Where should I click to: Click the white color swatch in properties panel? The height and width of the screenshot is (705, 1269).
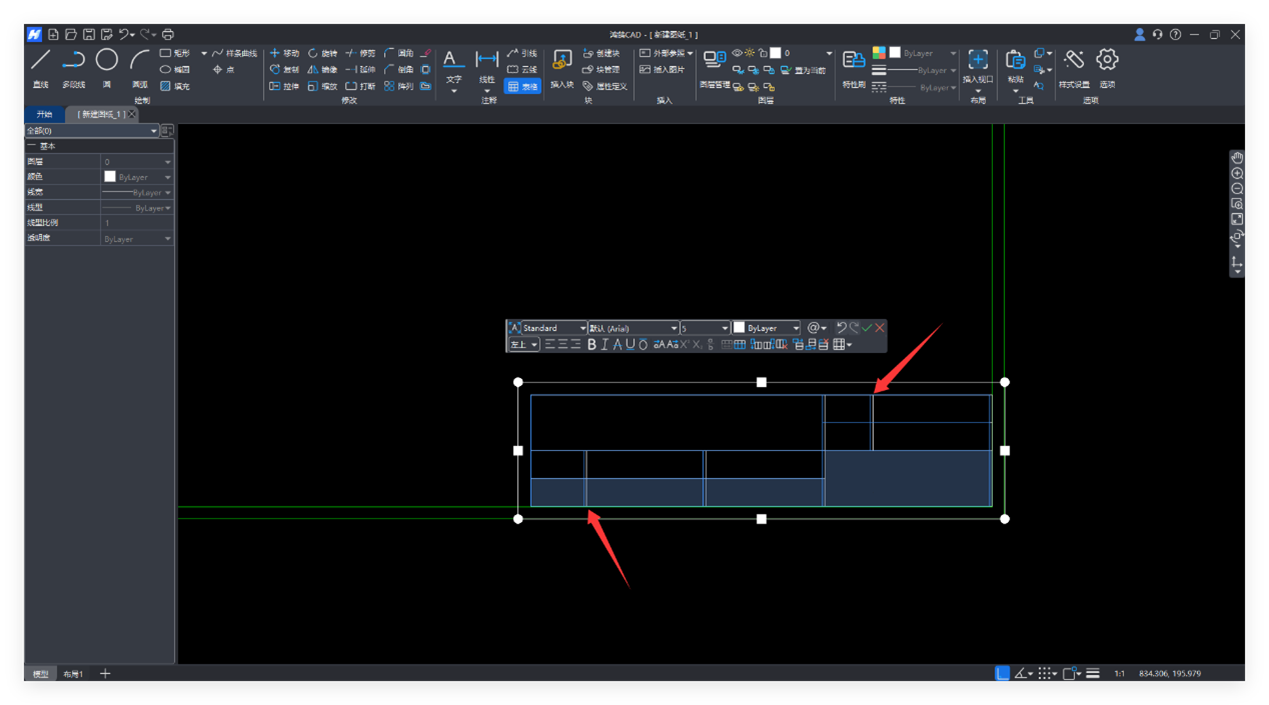pyautogui.click(x=110, y=177)
